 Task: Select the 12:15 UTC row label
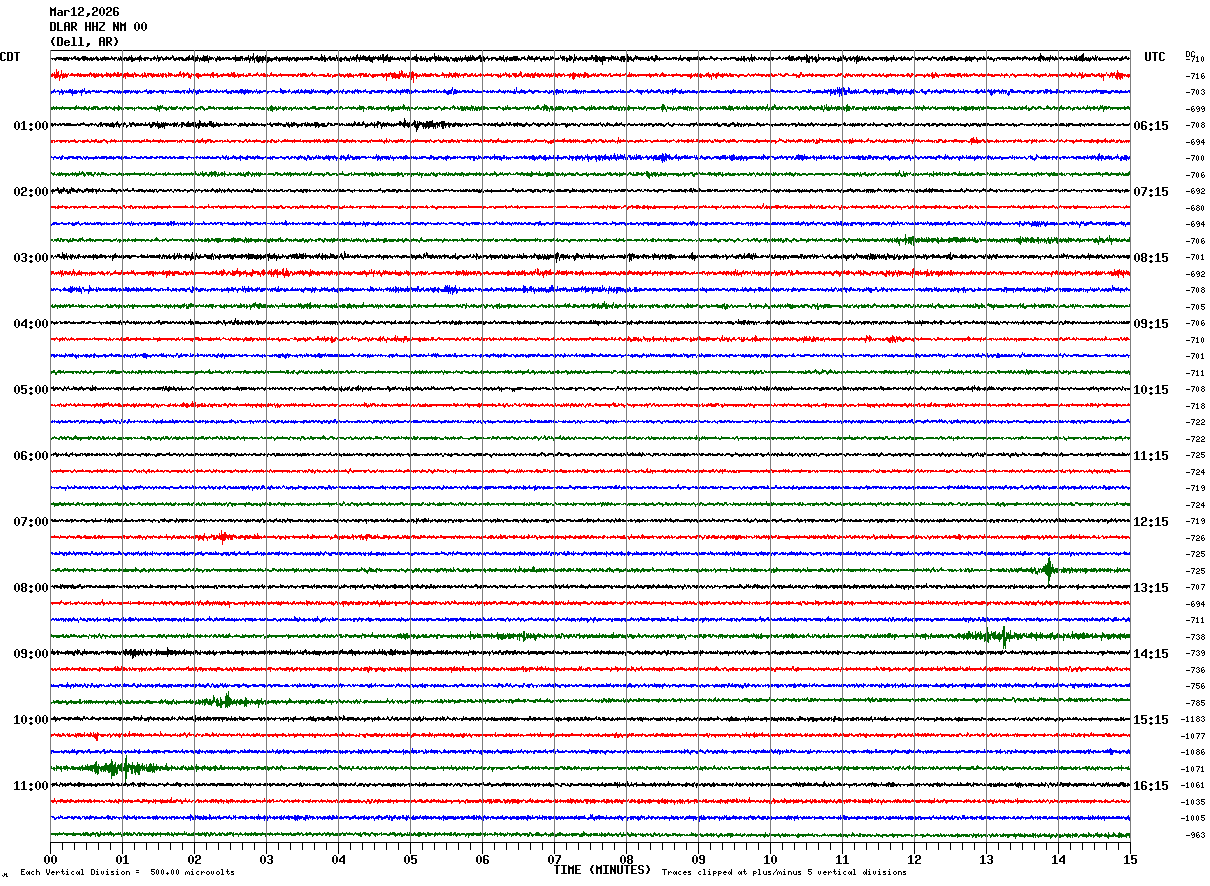(x=1150, y=522)
